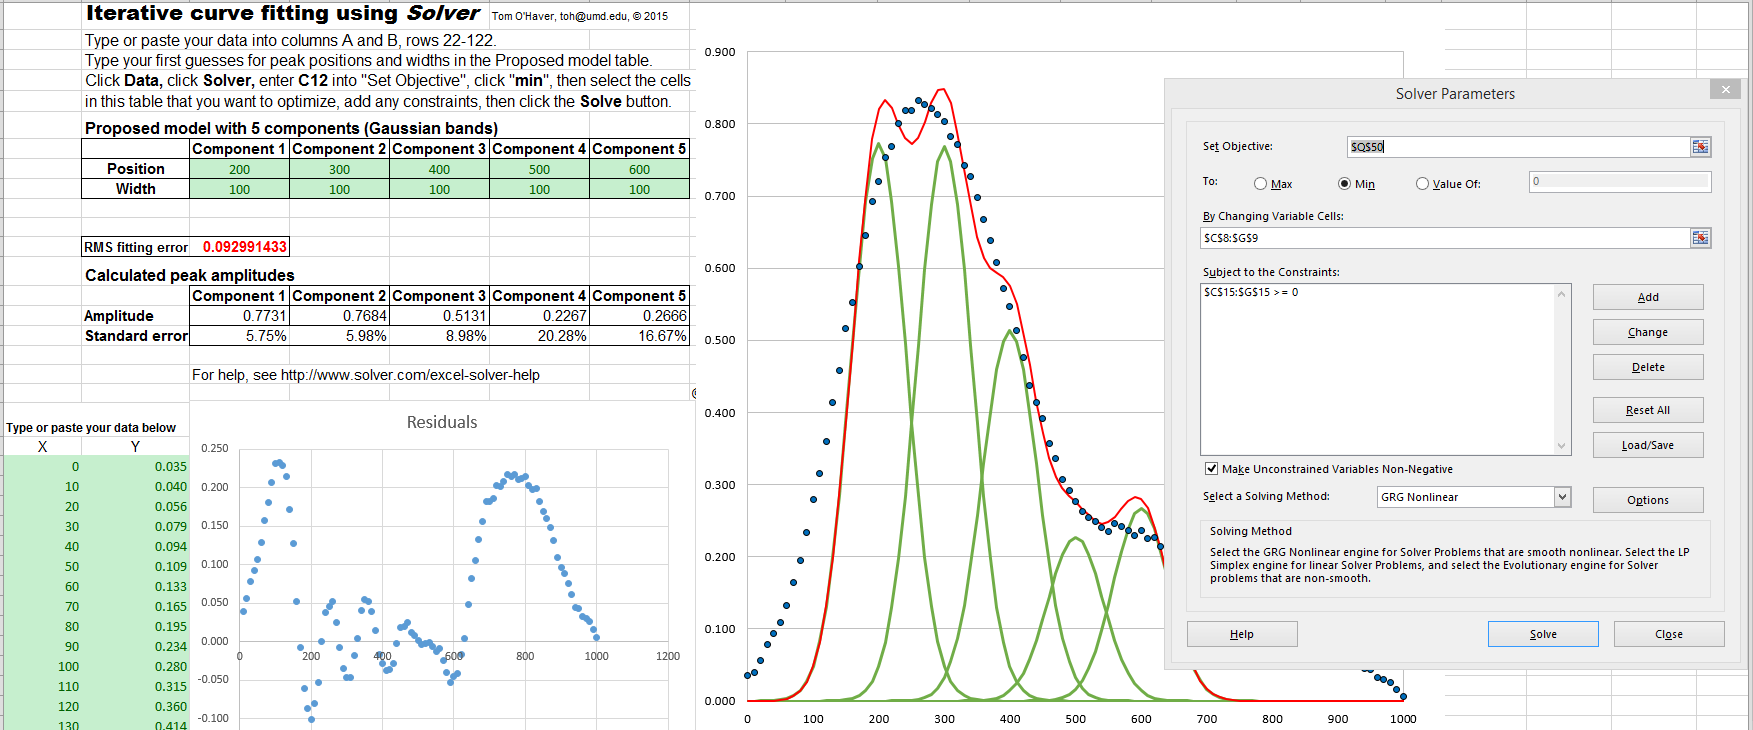
Task: Click scroll-up arrow in the constraints list
Action: coord(1561,294)
